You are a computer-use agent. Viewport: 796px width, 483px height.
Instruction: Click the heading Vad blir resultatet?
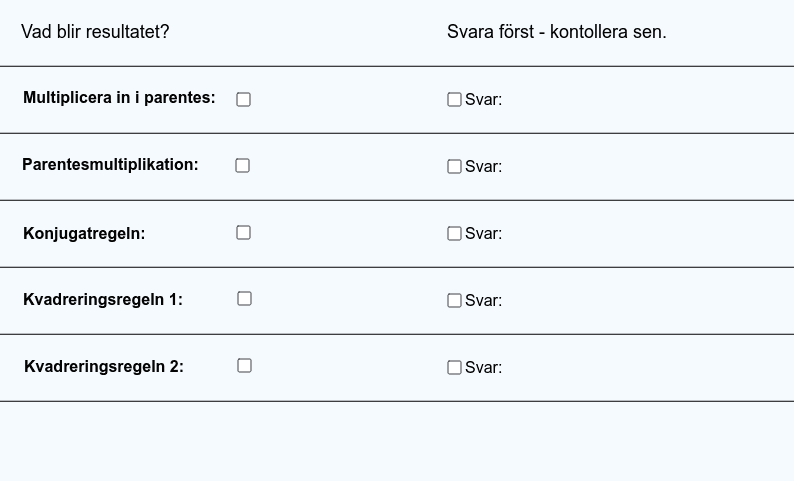pos(95,32)
